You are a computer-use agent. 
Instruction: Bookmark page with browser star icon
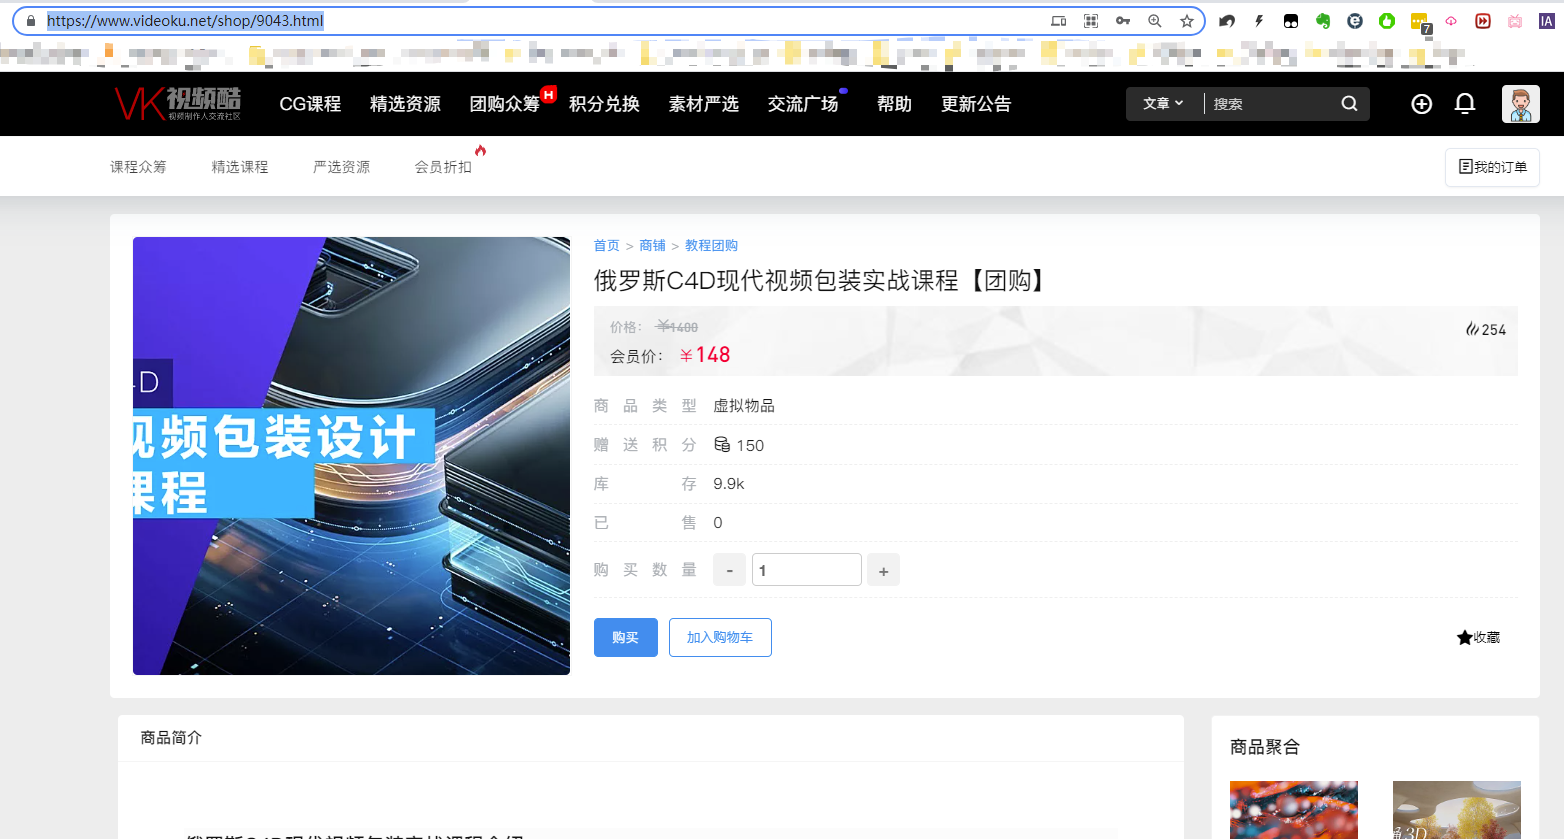1187,21
